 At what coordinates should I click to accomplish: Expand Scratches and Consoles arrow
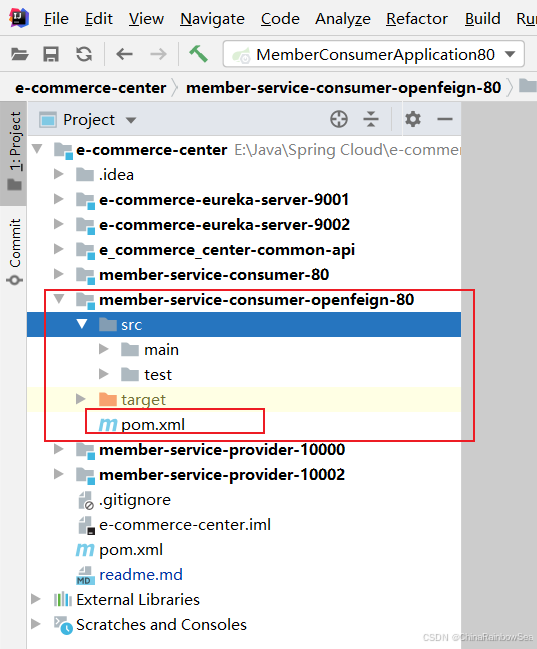(x=36, y=623)
